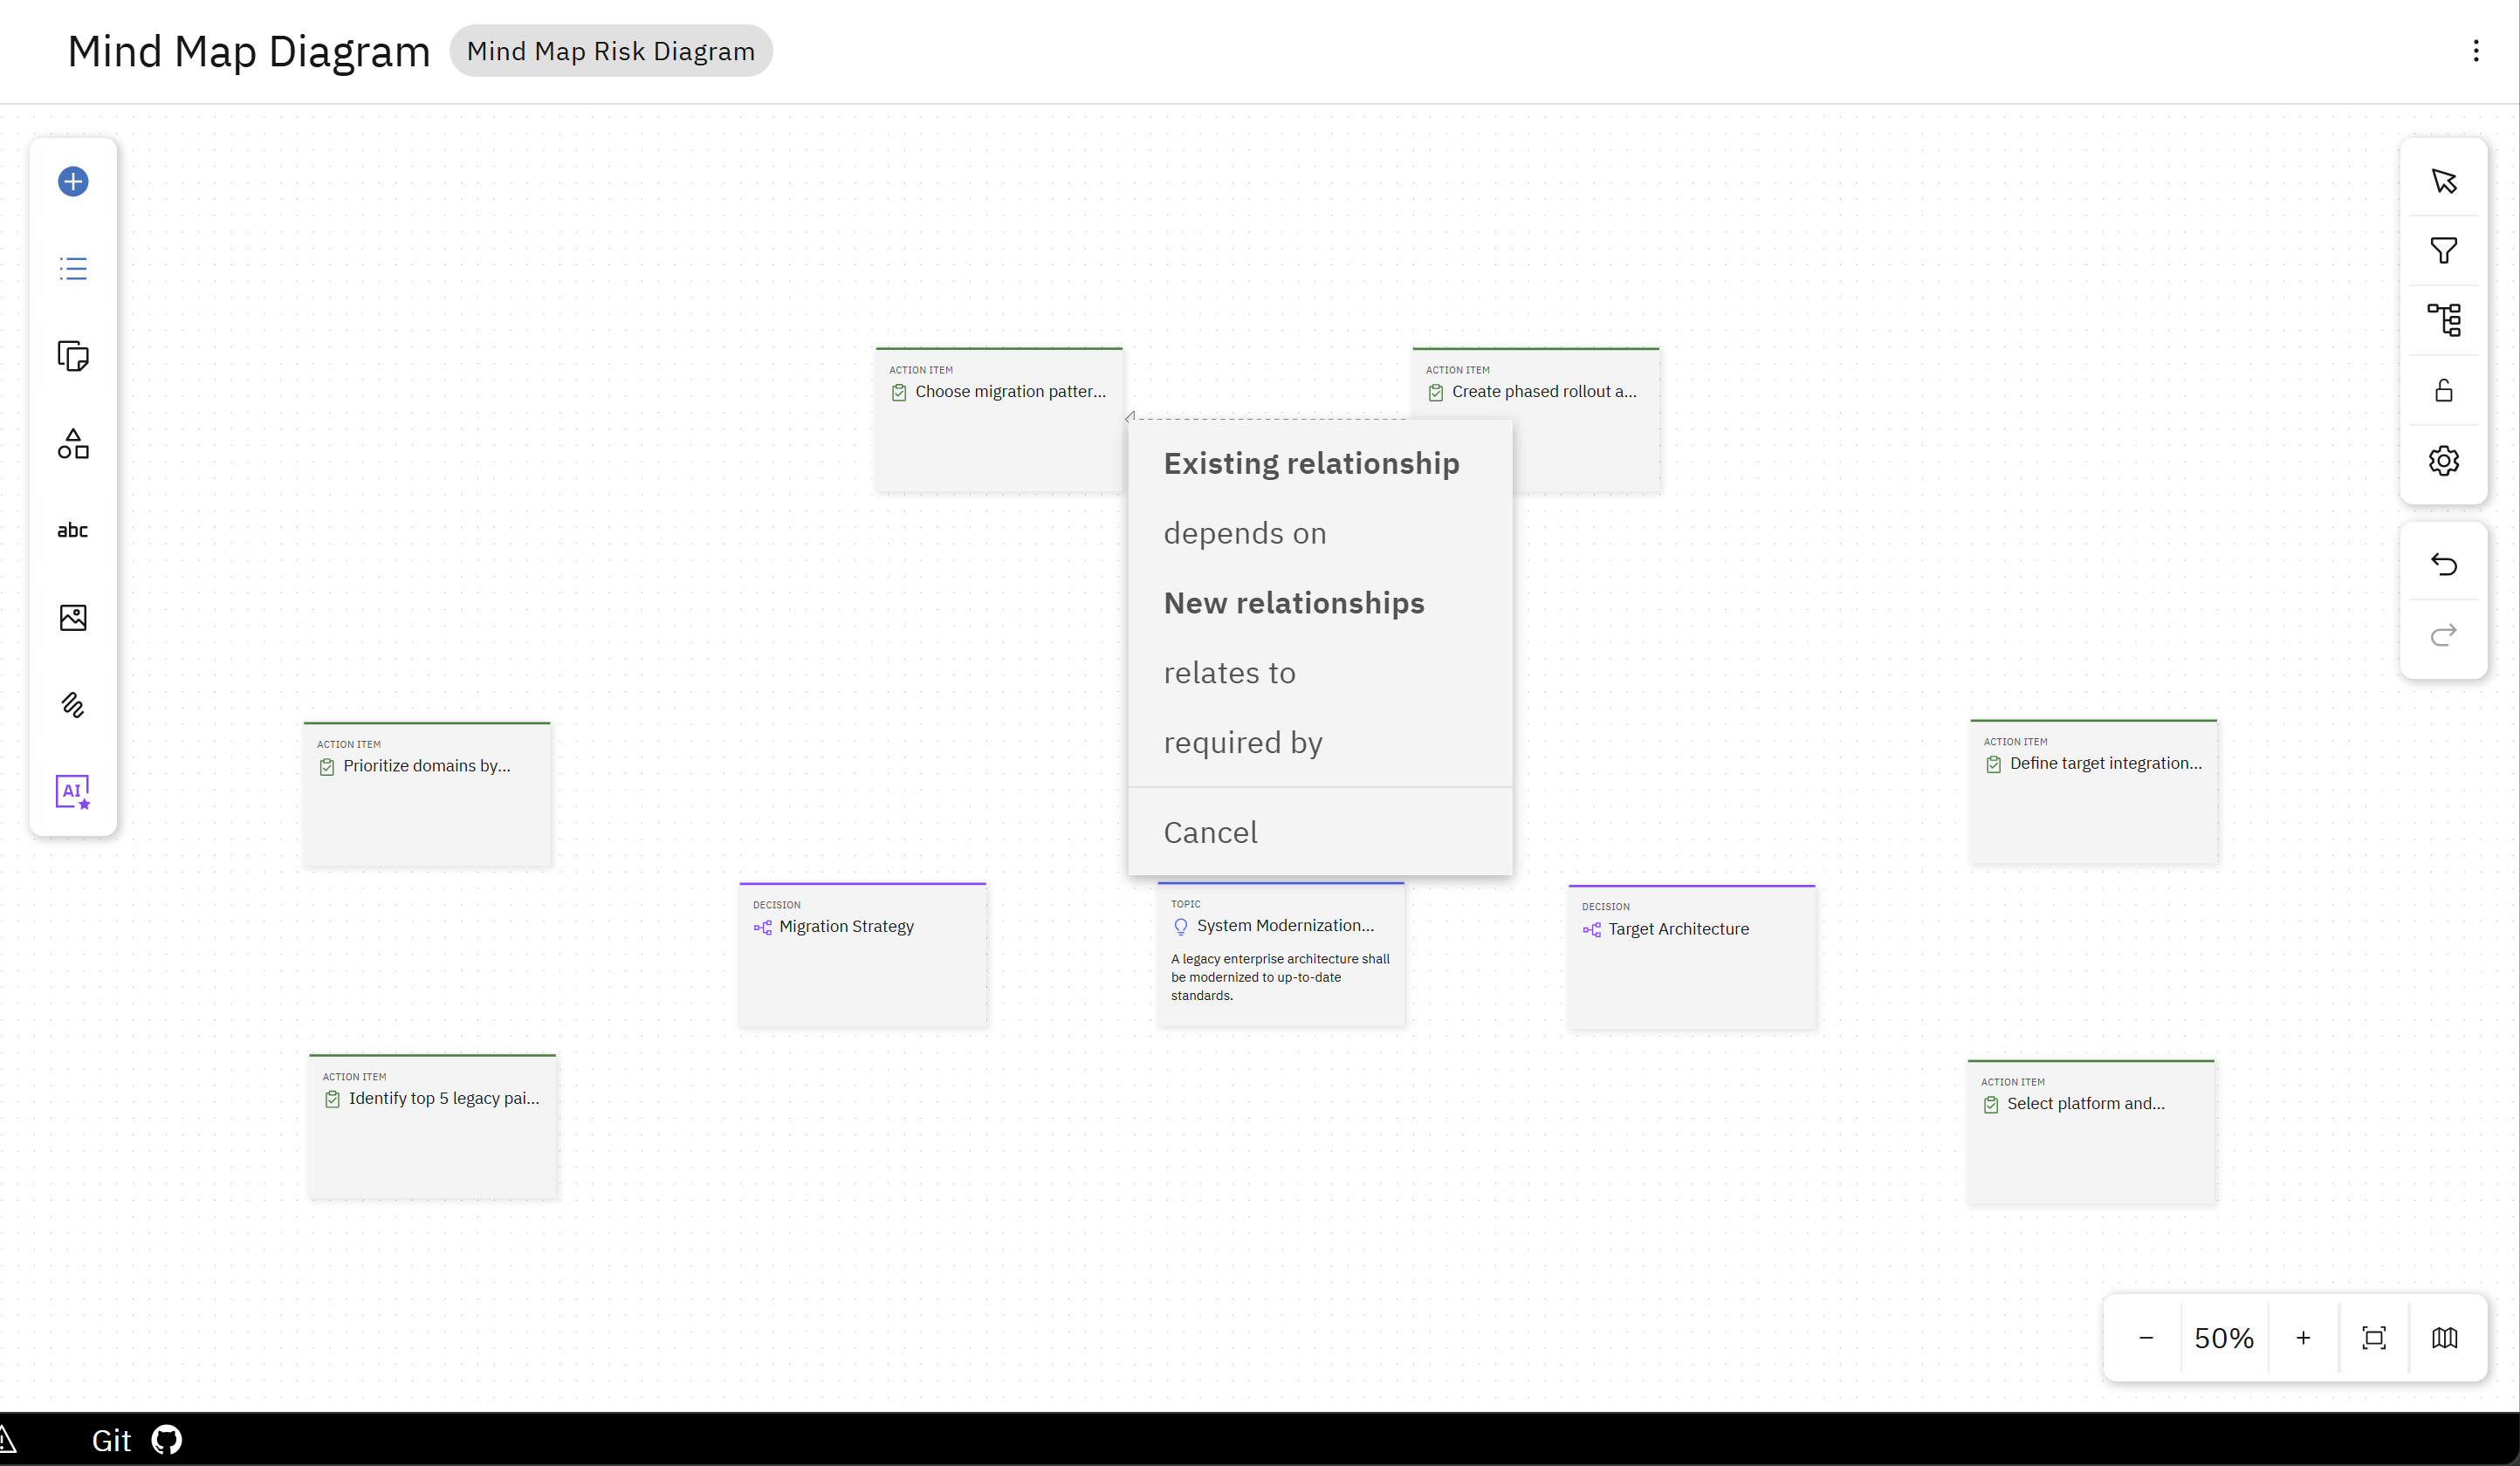Select the 'Prioritize domains by...' card
The width and height of the screenshot is (2520, 1466).
[427, 794]
